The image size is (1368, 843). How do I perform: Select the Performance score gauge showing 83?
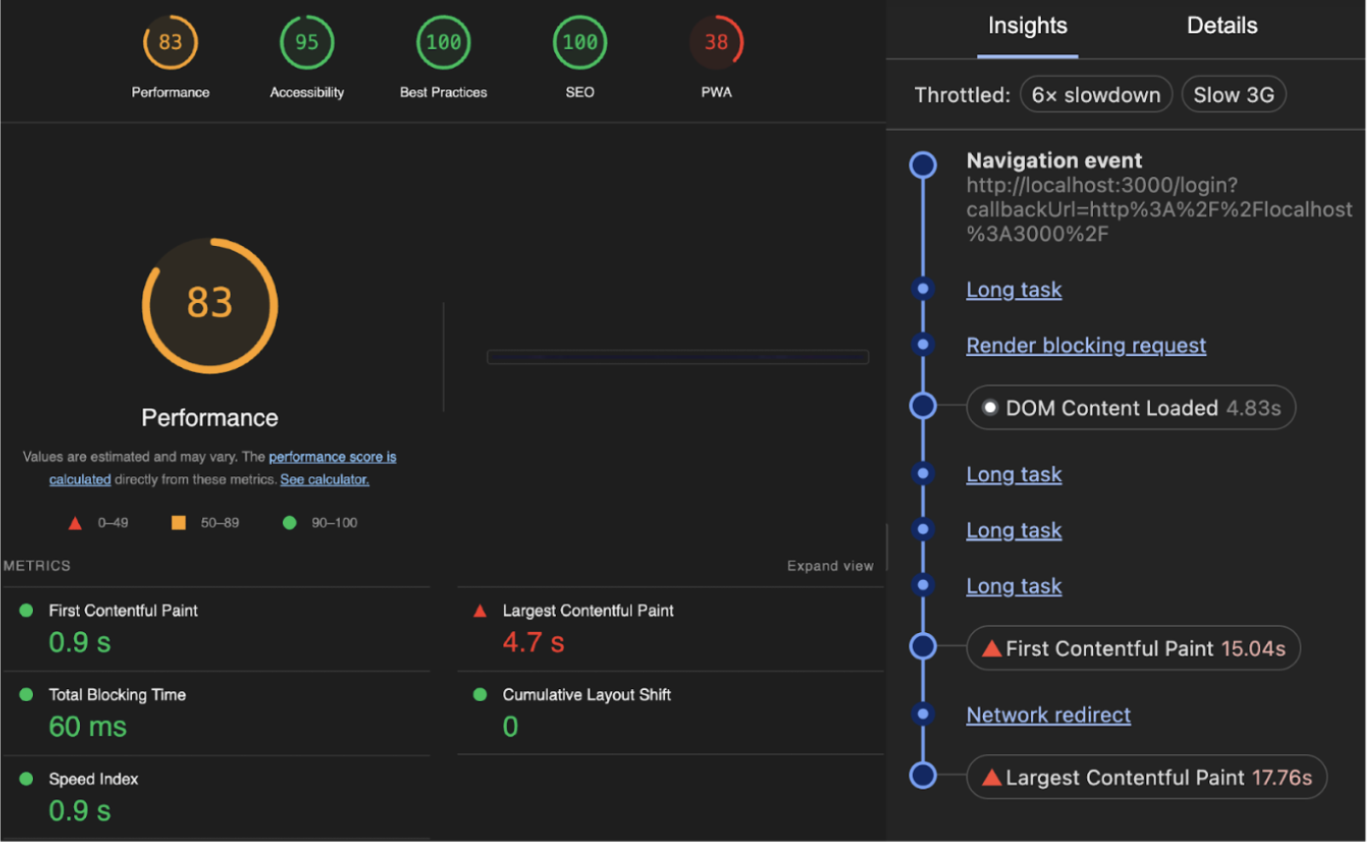click(x=170, y=42)
